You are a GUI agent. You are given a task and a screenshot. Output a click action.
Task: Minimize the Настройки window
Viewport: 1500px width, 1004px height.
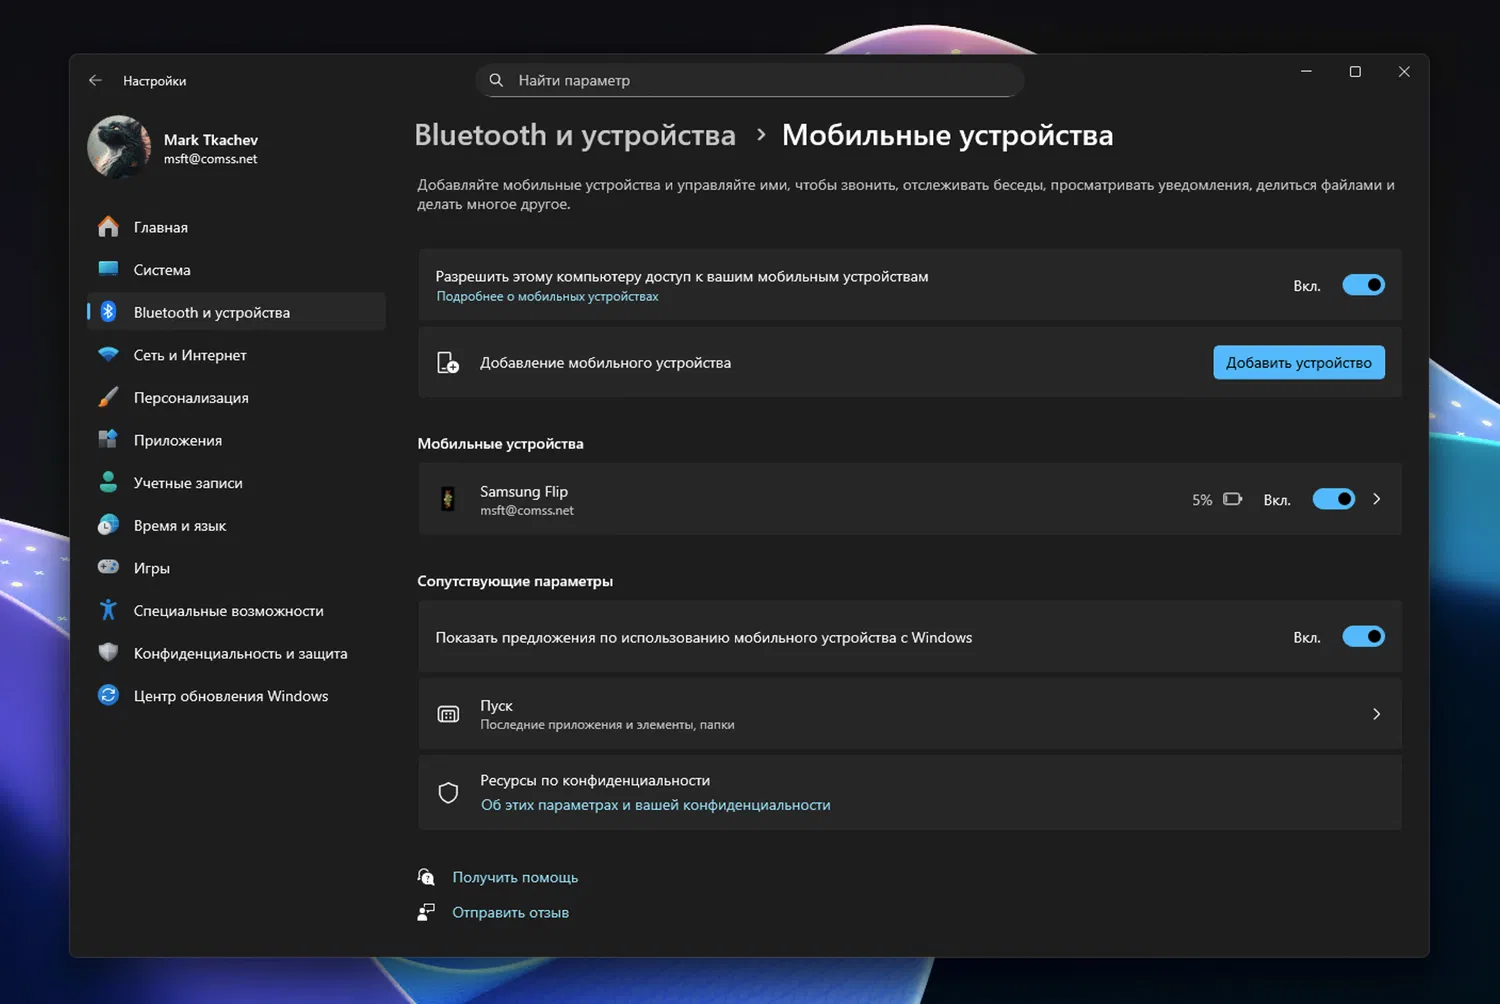(x=1306, y=72)
